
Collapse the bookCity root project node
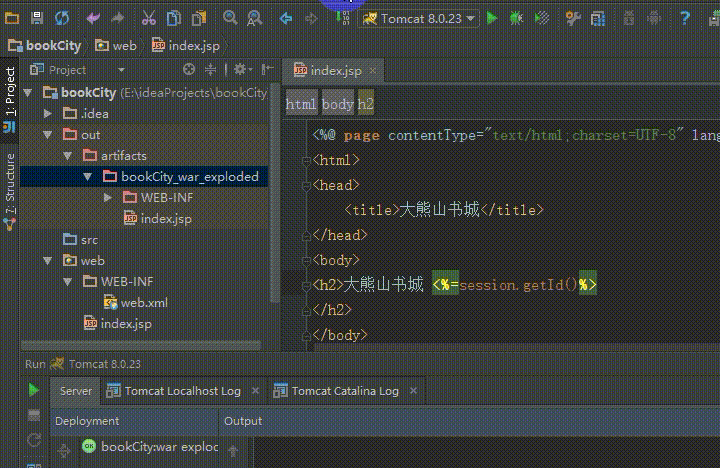(x=28, y=93)
